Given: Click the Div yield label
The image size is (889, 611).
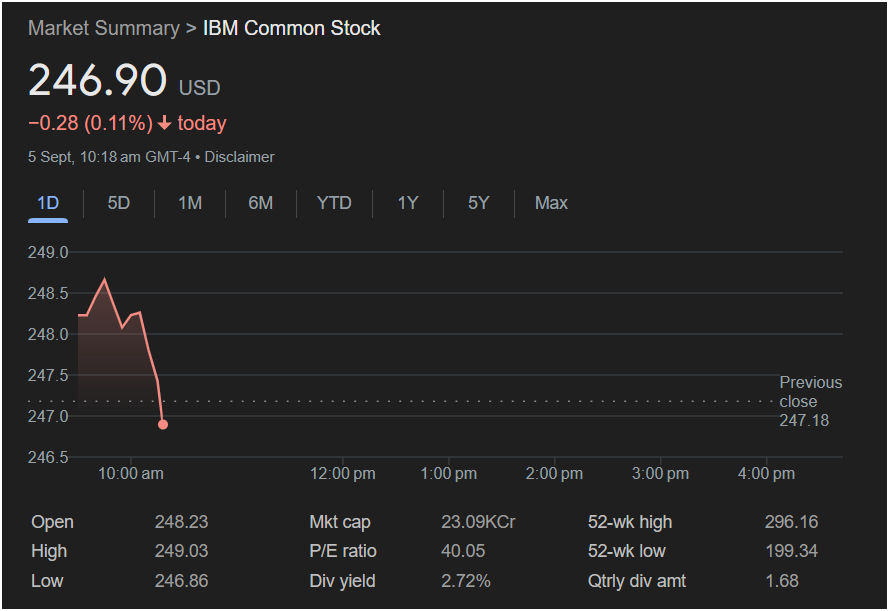Looking at the screenshot, I should (x=342, y=581).
